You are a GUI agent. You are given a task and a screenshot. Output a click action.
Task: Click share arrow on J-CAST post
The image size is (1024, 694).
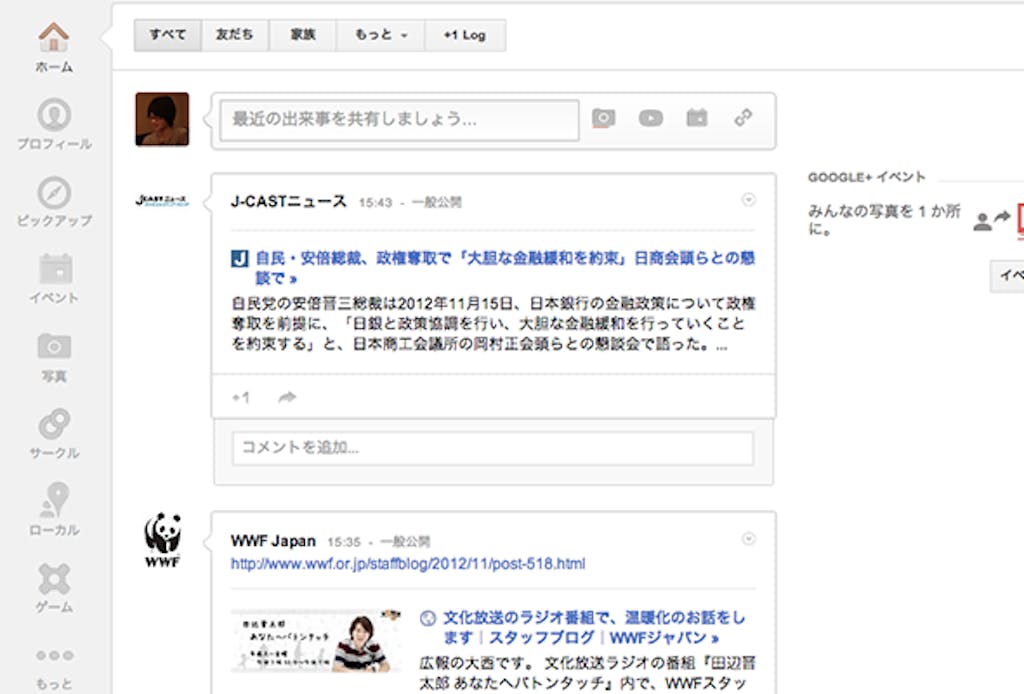pos(287,398)
